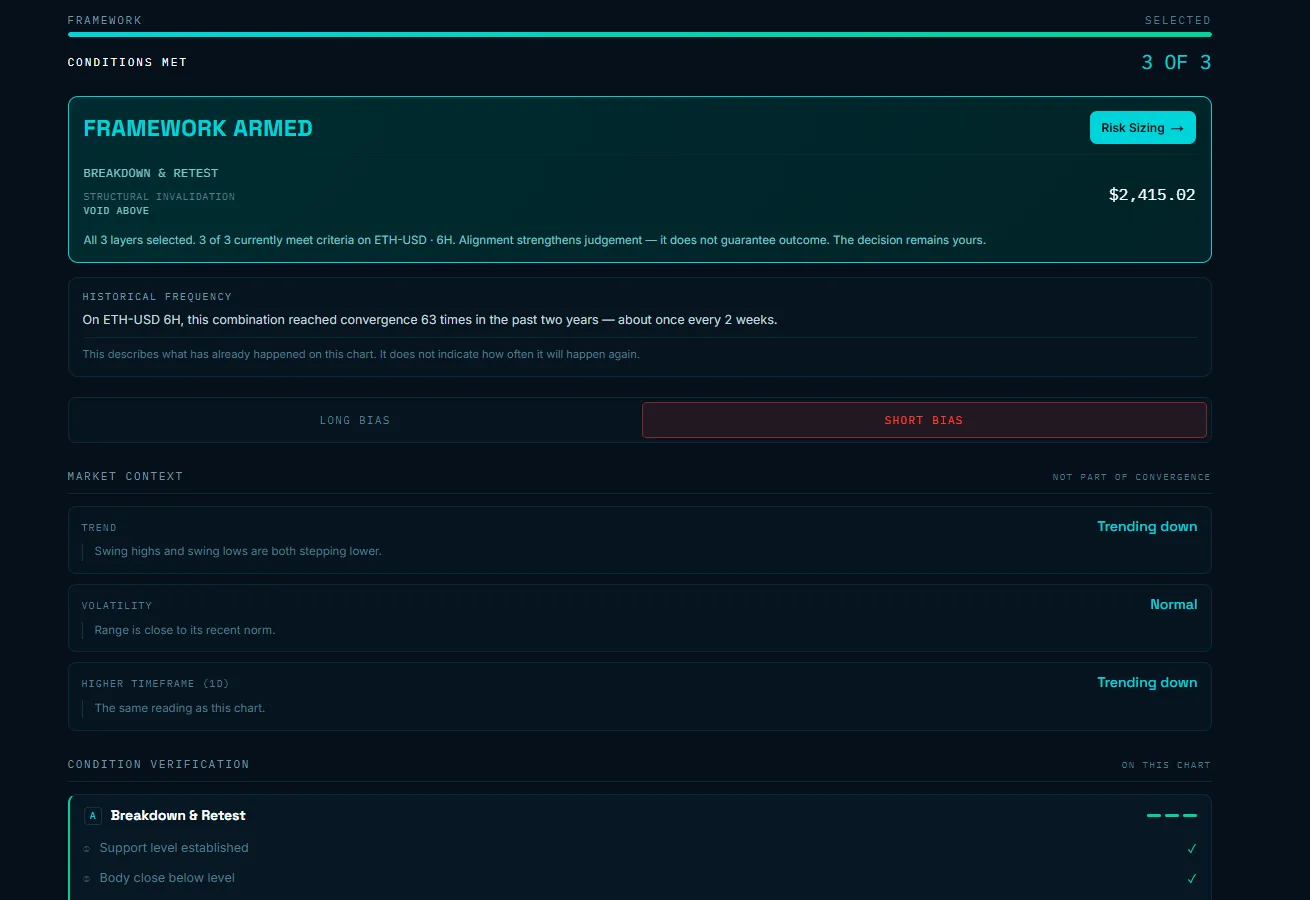Click Higher Timeframe 'Trending down' value
This screenshot has width=1310, height=900.
click(x=1147, y=682)
